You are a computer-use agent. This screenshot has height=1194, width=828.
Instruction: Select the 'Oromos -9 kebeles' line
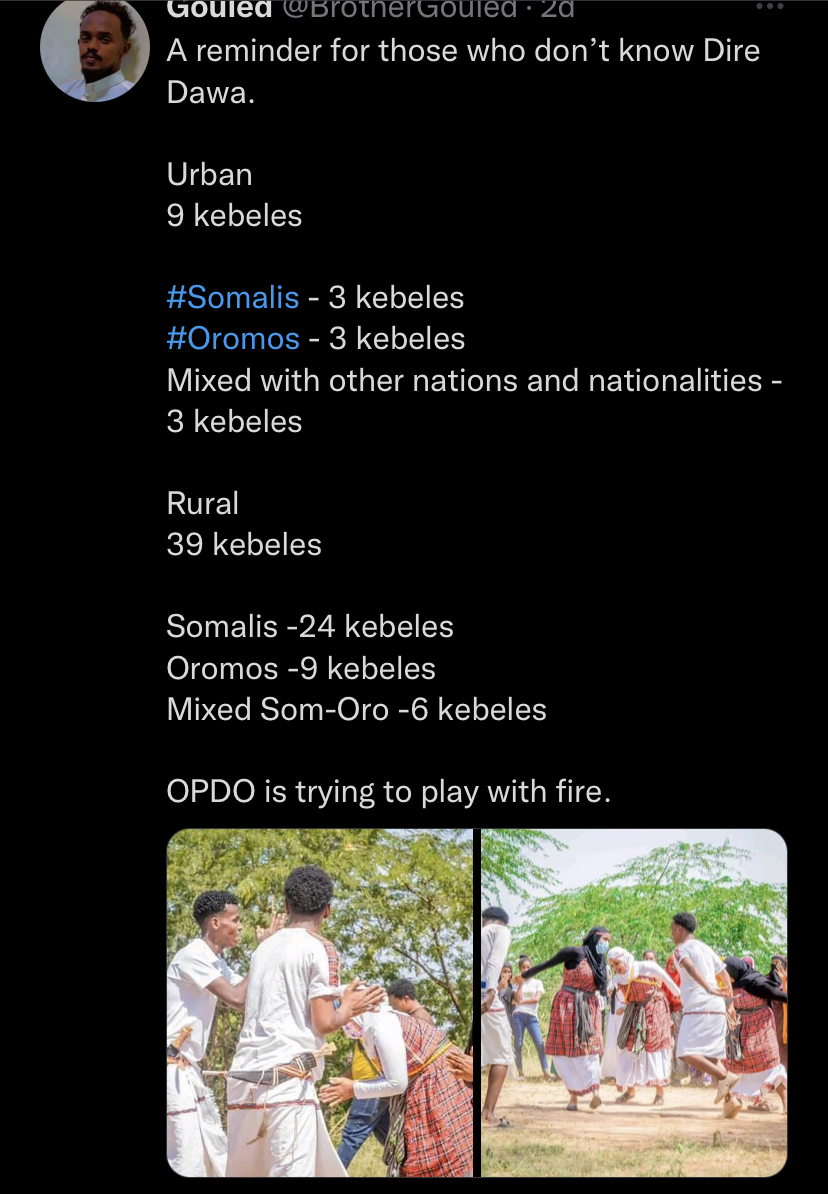coord(301,669)
